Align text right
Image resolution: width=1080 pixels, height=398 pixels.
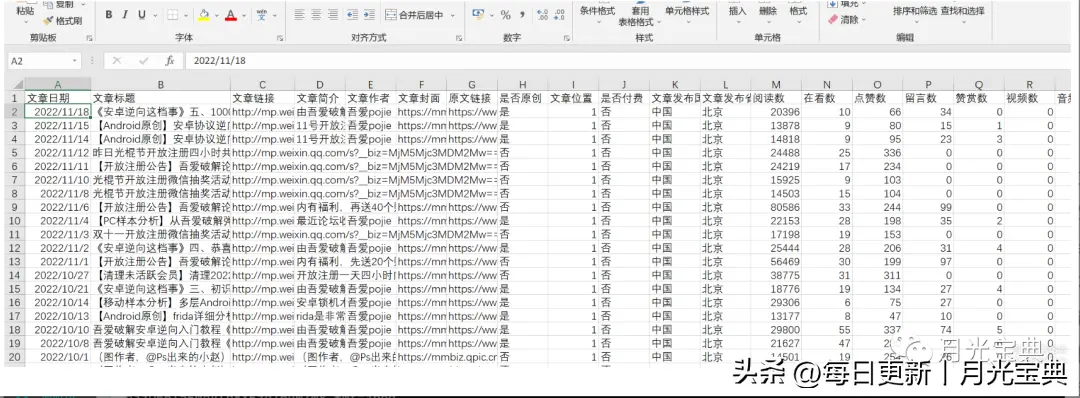(x=333, y=14)
